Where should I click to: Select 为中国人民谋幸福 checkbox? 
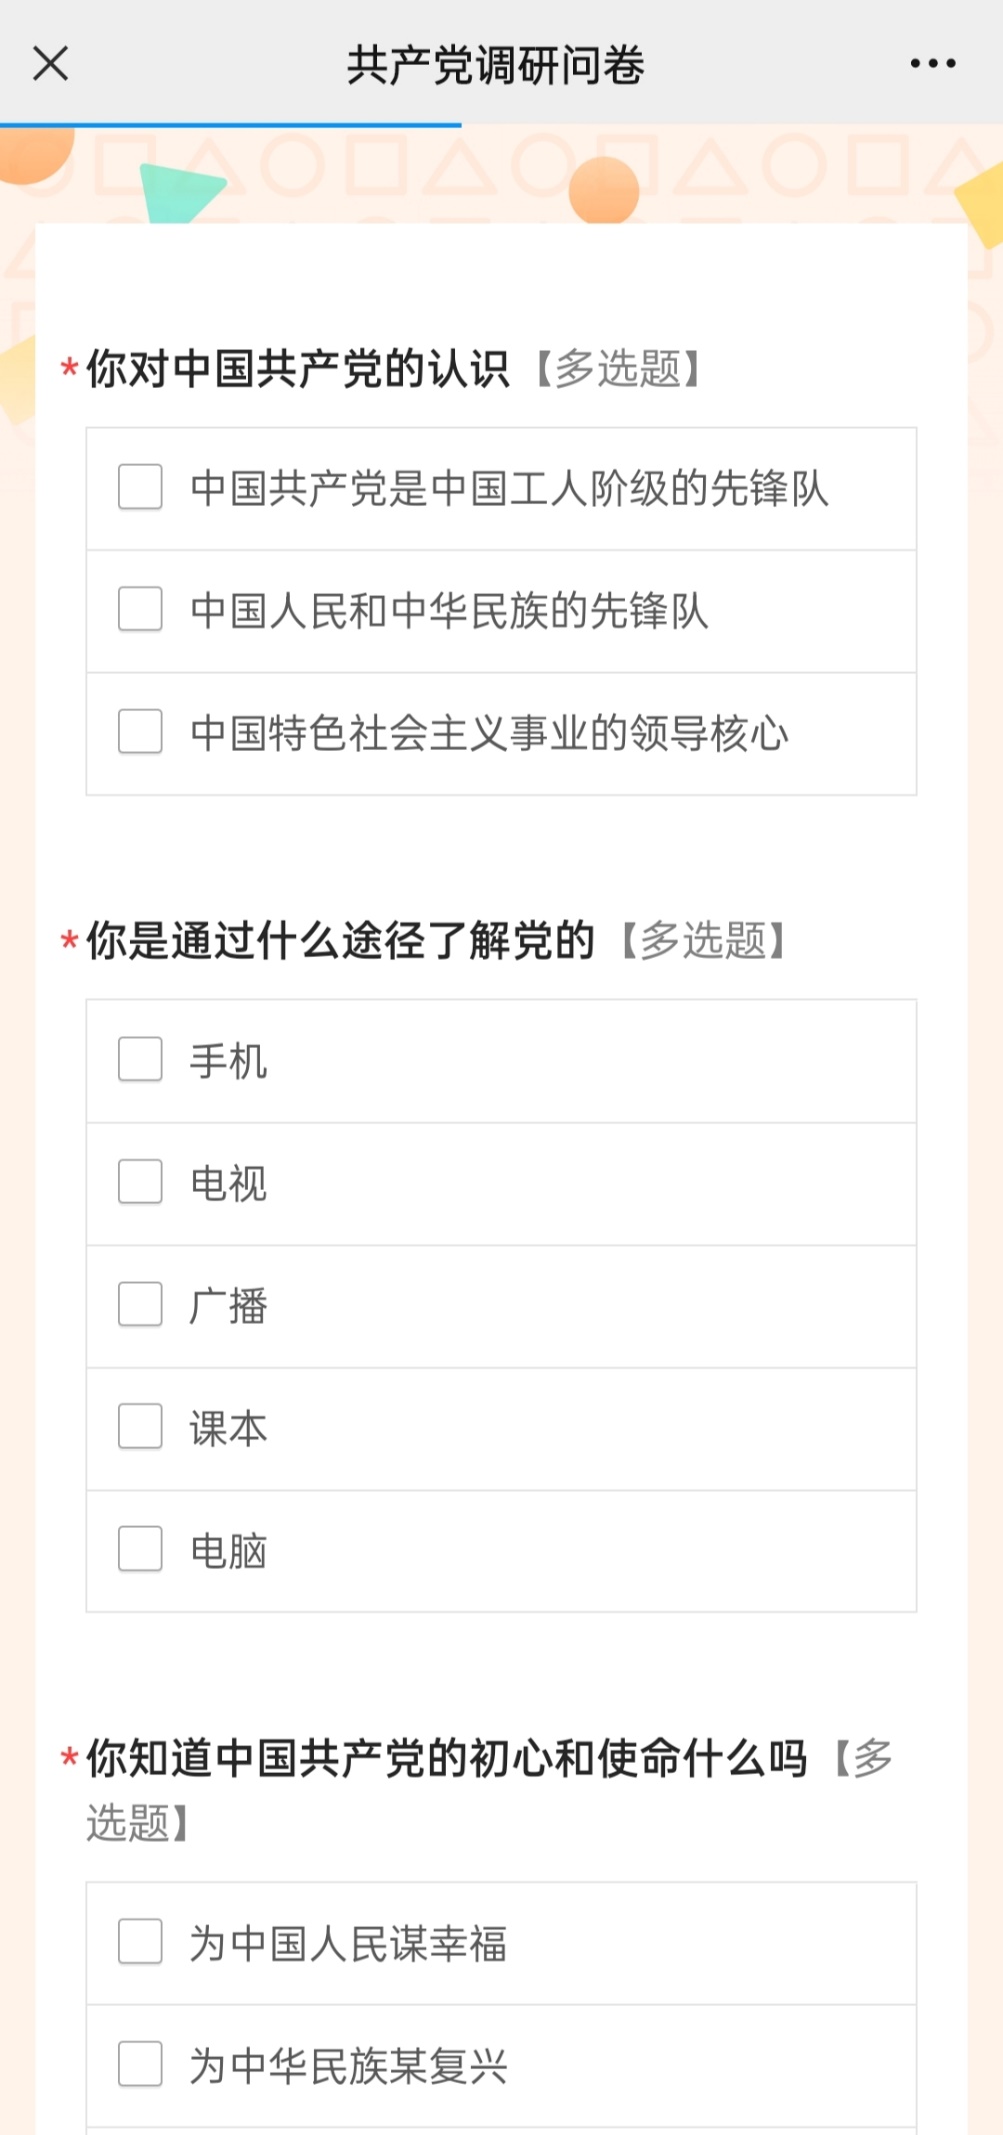(140, 1942)
